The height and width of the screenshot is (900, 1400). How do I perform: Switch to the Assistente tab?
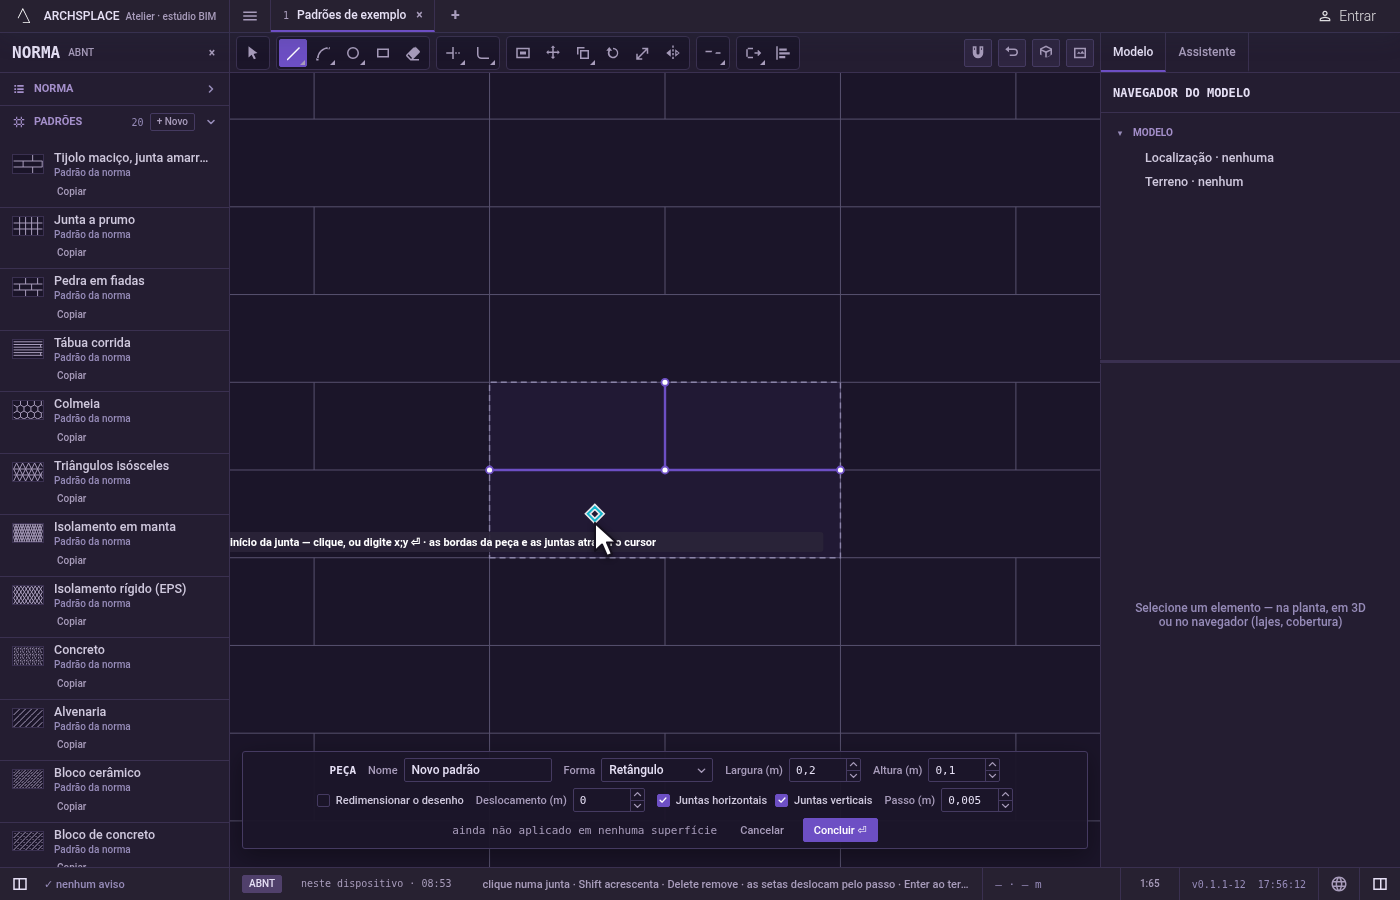pyautogui.click(x=1206, y=52)
